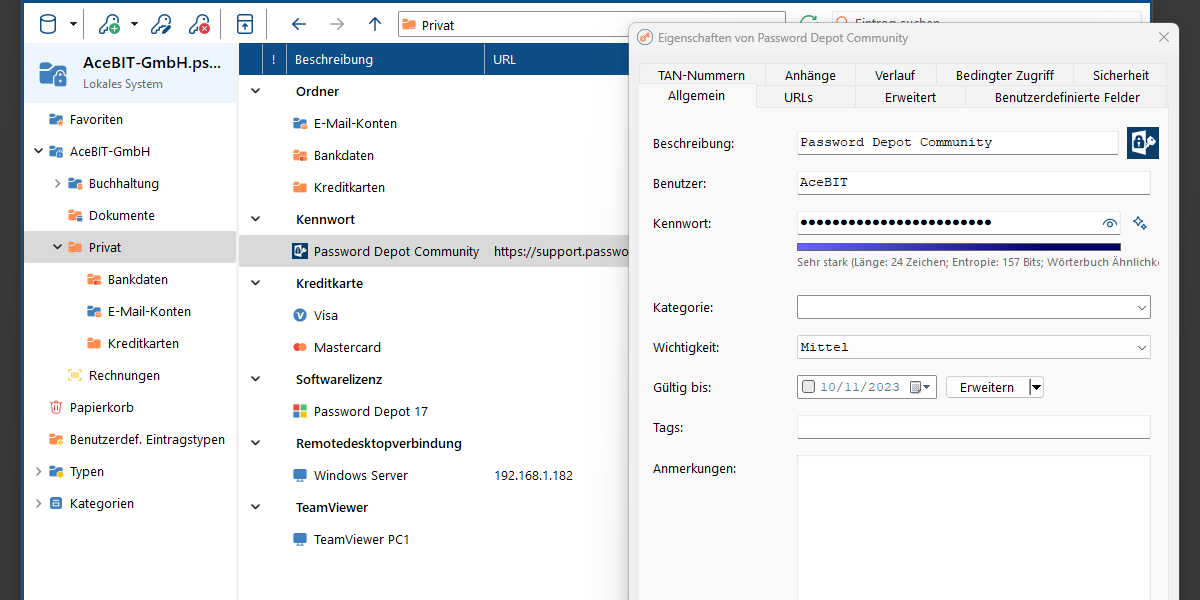This screenshot has width=1200, height=600.
Task: Switch to the TAN-Nummern tab
Action: pos(701,75)
